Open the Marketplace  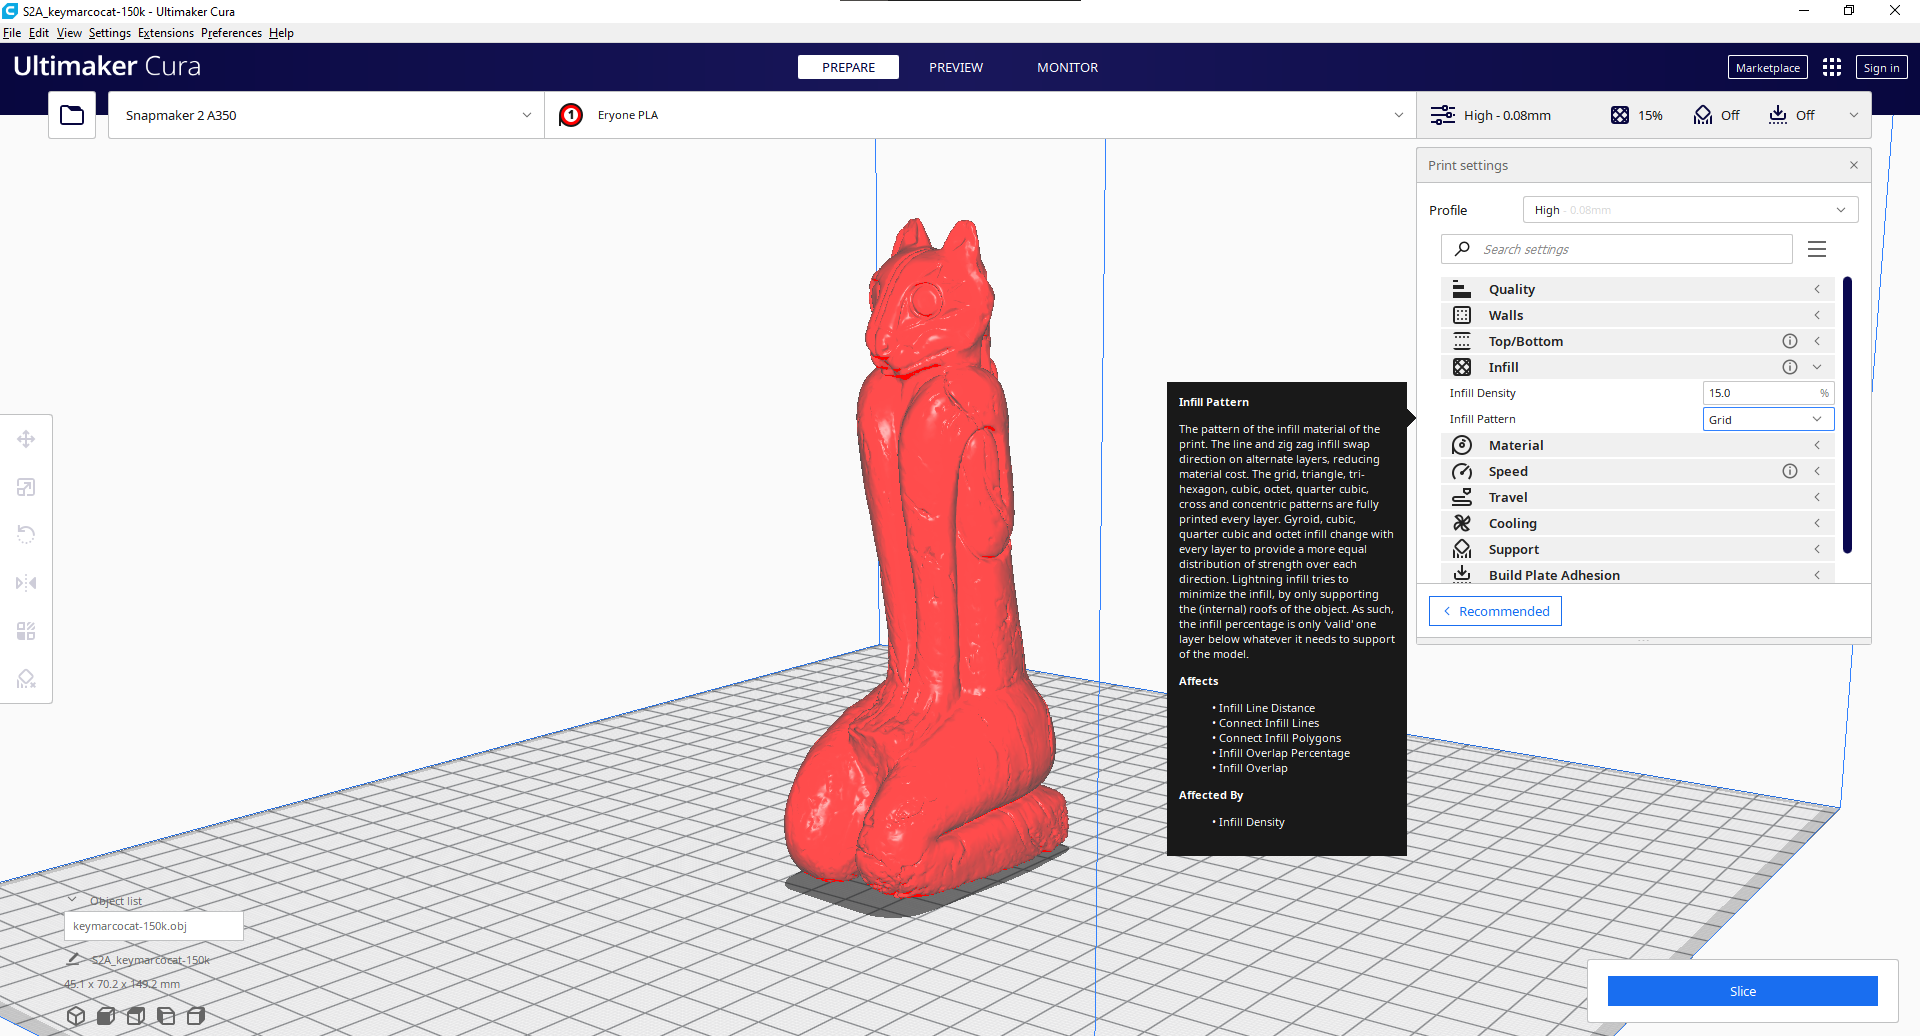click(x=1767, y=67)
